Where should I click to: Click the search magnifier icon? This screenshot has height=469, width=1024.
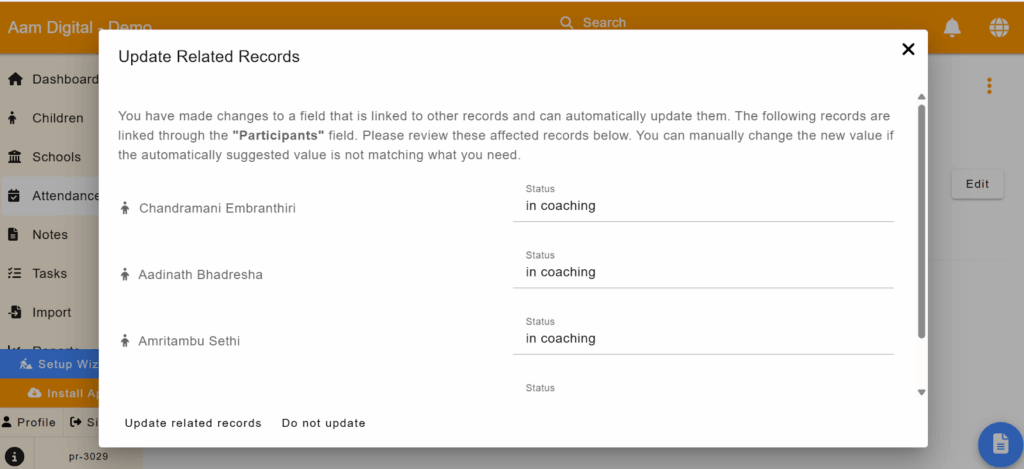click(x=567, y=23)
